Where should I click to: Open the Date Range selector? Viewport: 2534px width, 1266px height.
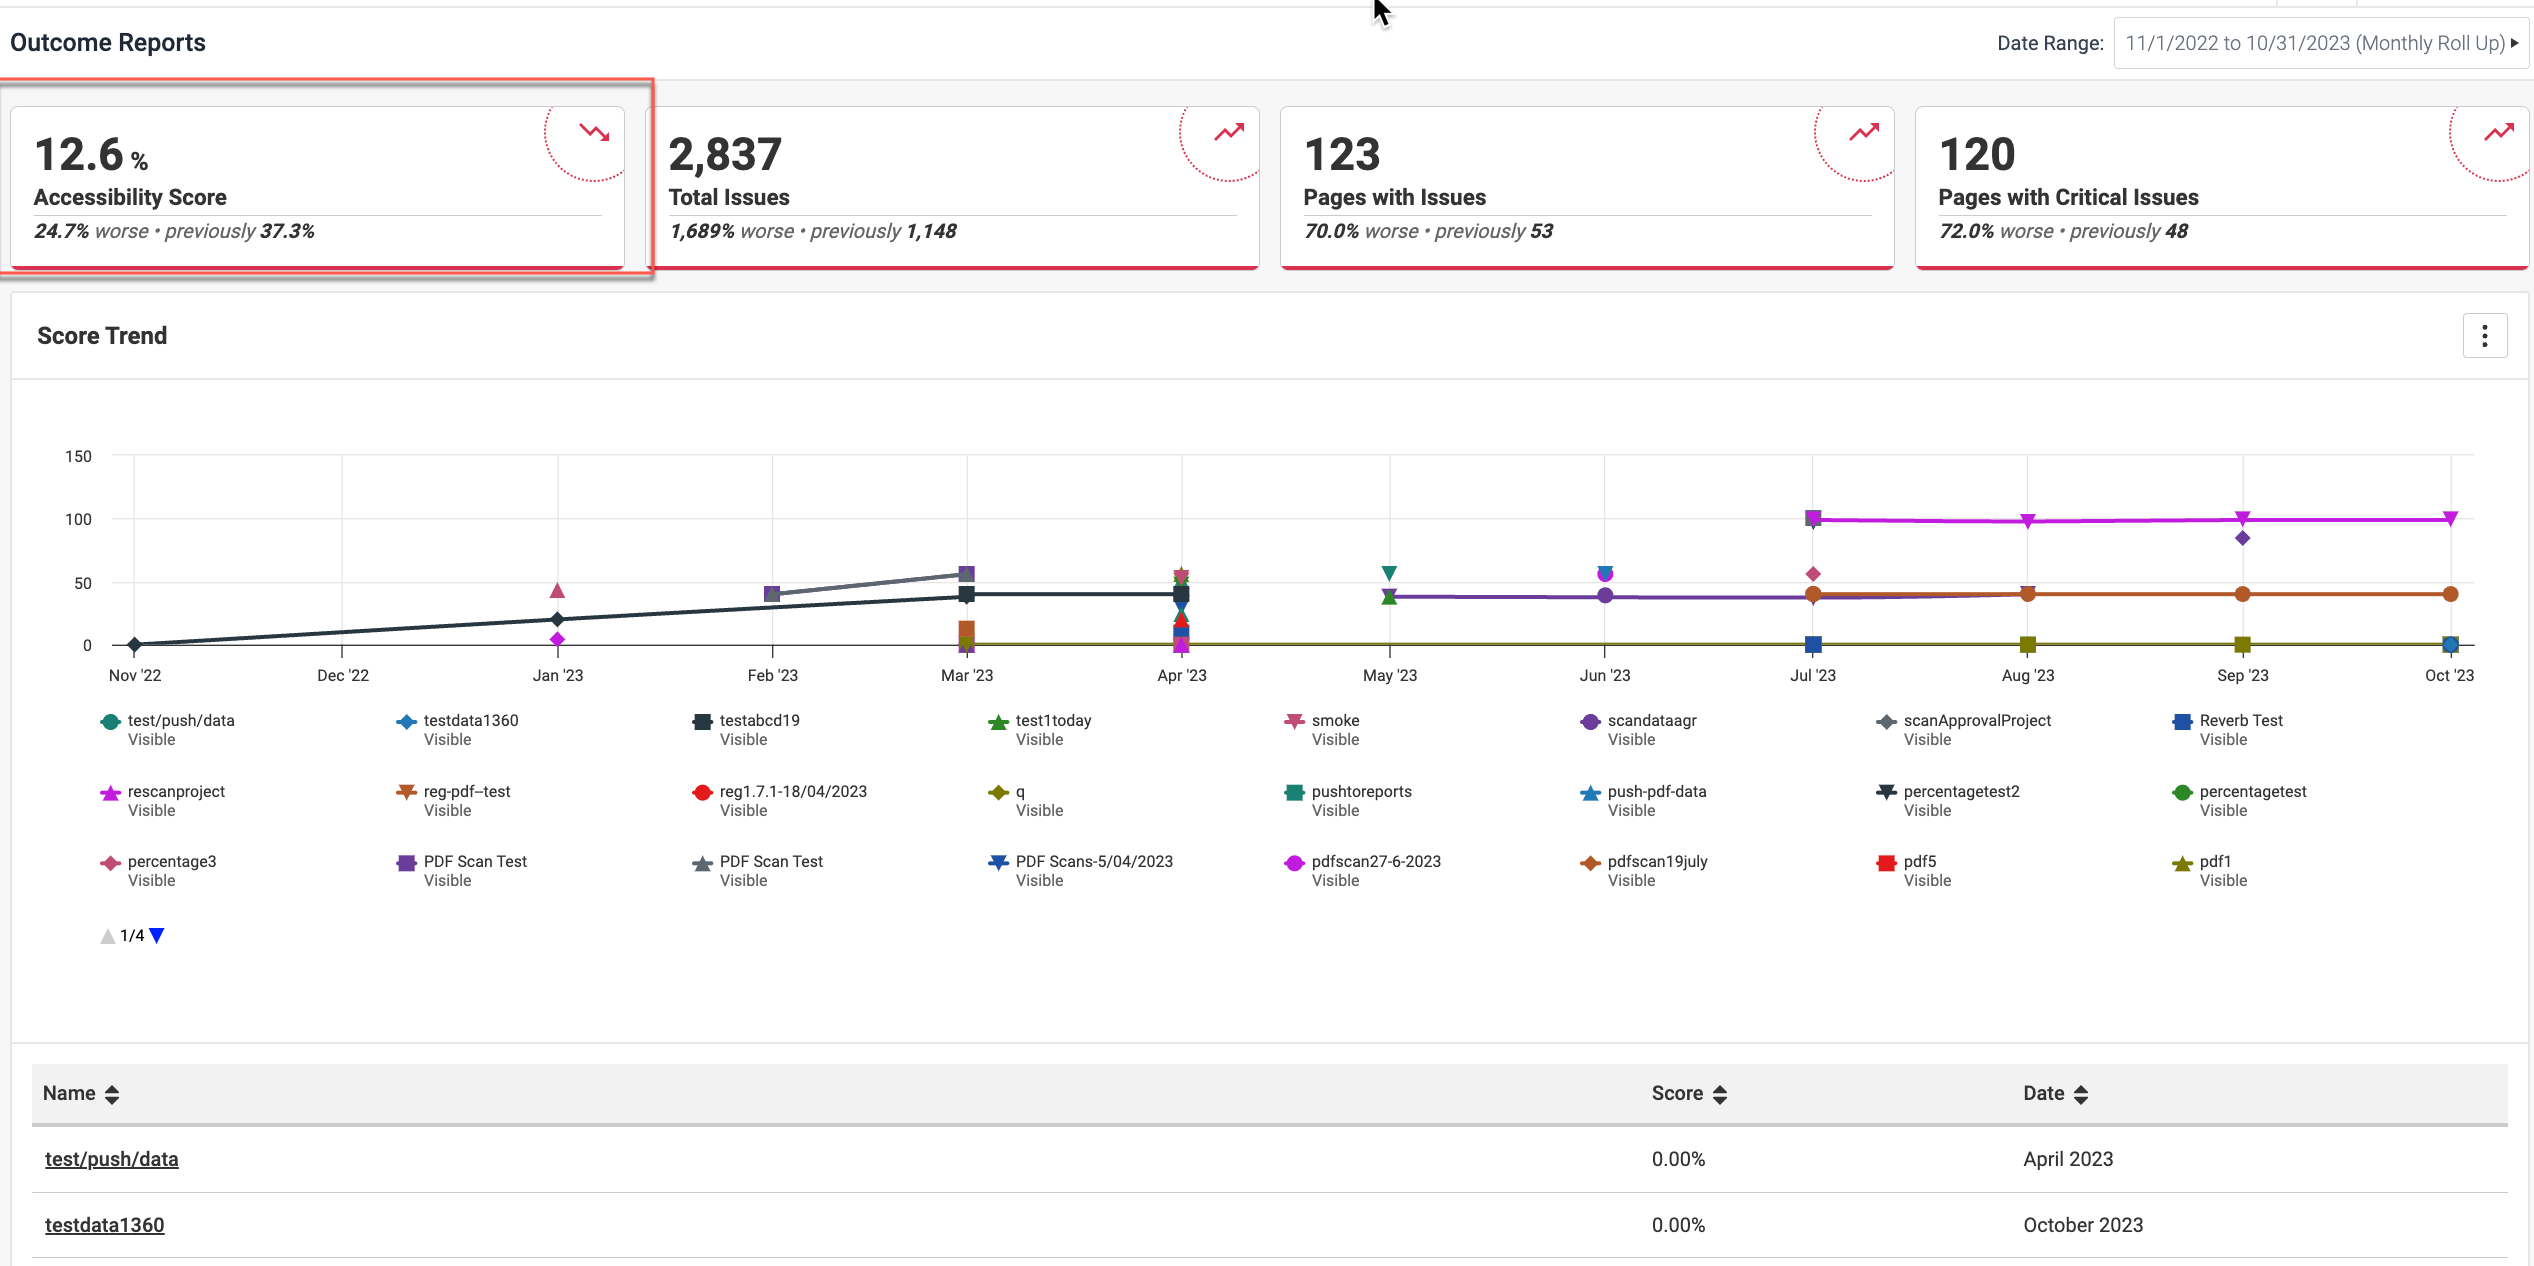pos(2320,43)
